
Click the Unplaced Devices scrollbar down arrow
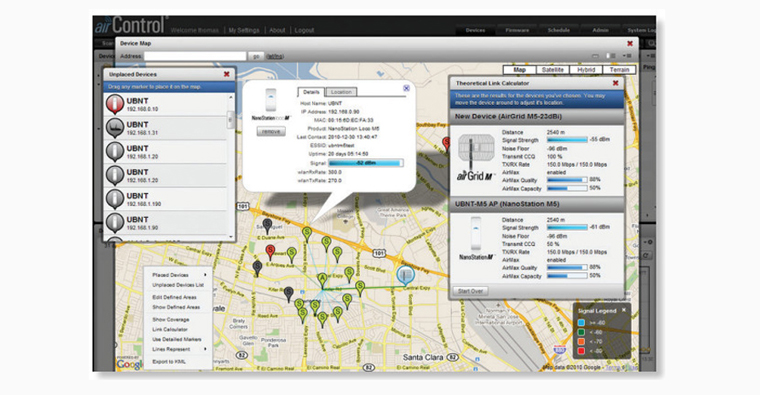(231, 237)
